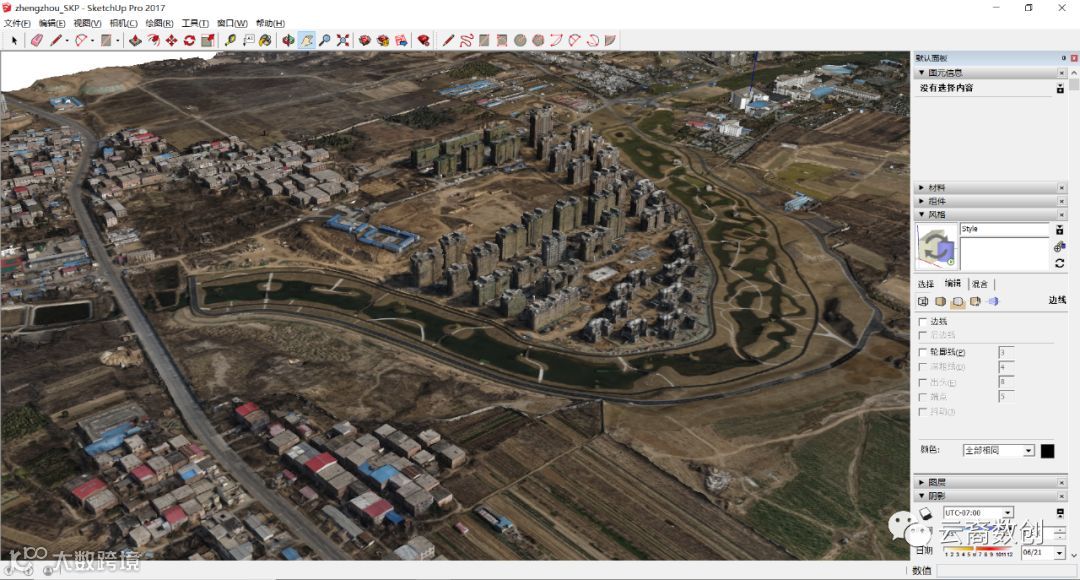Screen dimensions: 1080x580
Task: Click update style refresh button
Action: [x=1059, y=263]
